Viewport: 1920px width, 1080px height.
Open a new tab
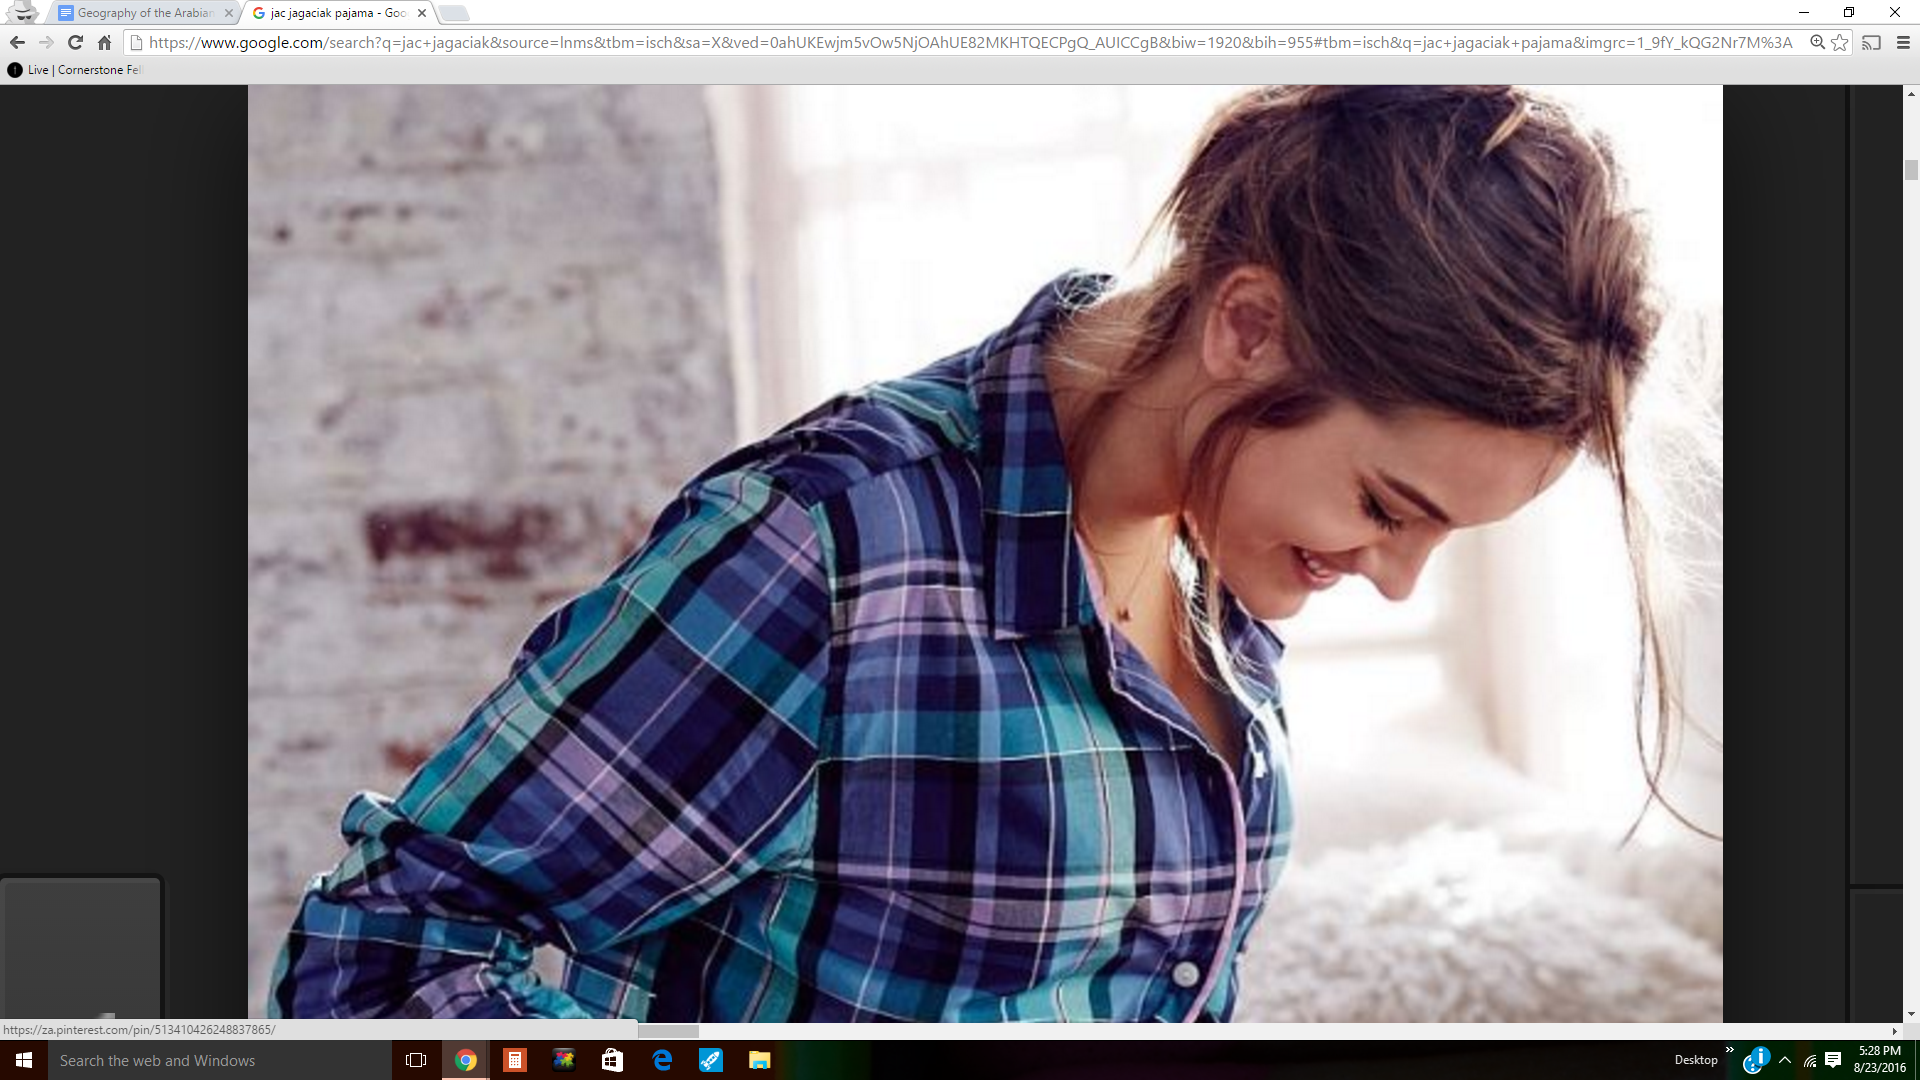(x=453, y=13)
